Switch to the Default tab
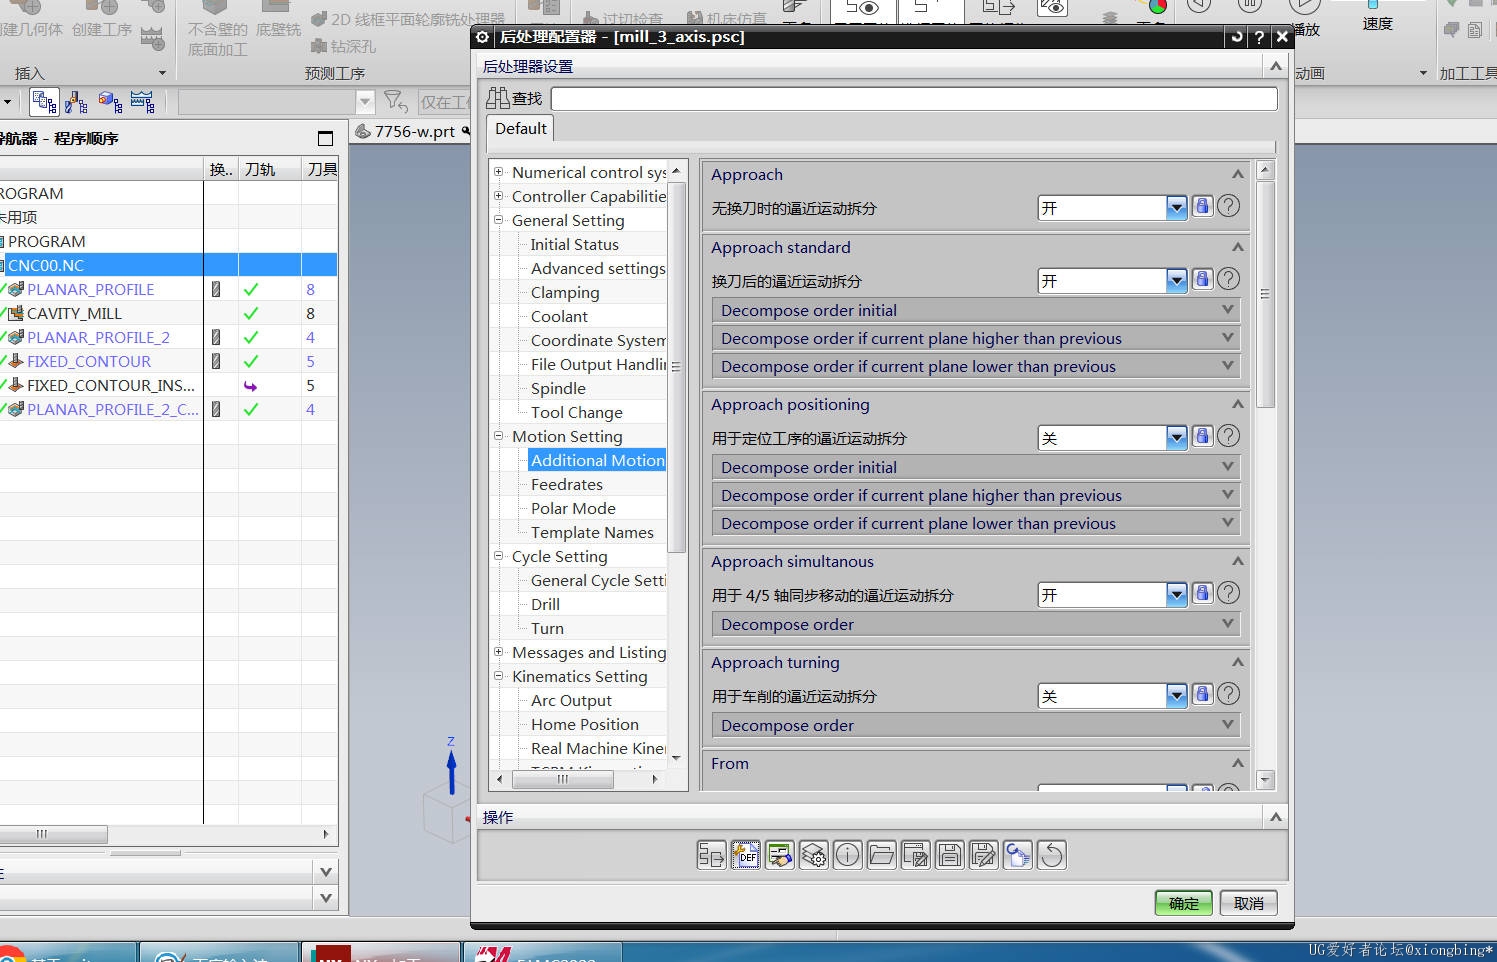 pos(520,129)
